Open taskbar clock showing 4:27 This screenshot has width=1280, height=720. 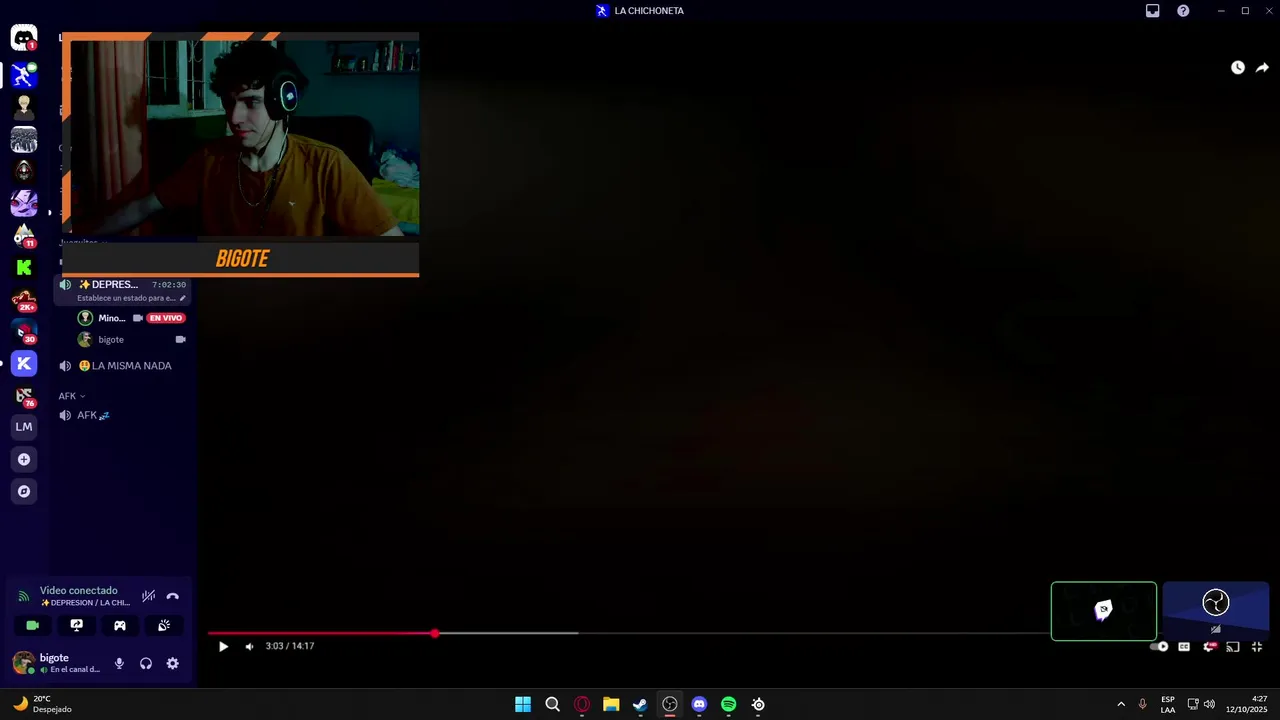click(1248, 704)
